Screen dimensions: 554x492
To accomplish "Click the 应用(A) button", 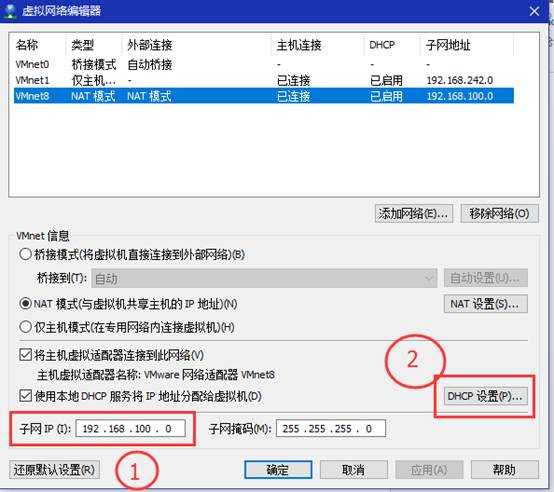I will click(x=429, y=470).
